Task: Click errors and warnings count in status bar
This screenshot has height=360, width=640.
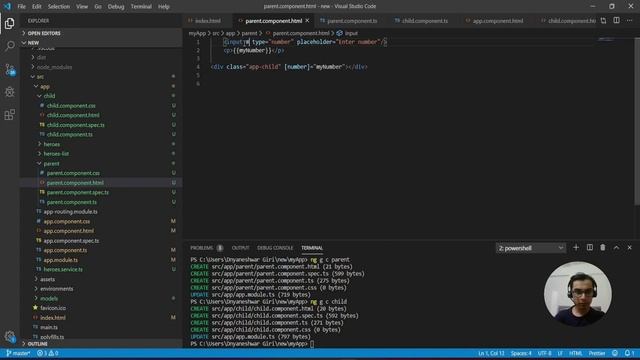Action: [48, 353]
